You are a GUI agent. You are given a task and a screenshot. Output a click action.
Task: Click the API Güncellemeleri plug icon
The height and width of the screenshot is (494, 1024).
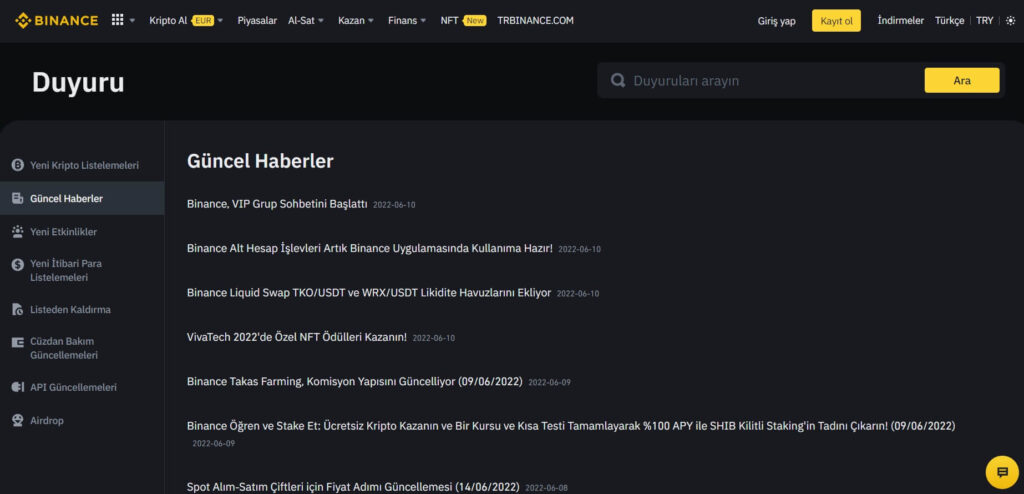18,387
